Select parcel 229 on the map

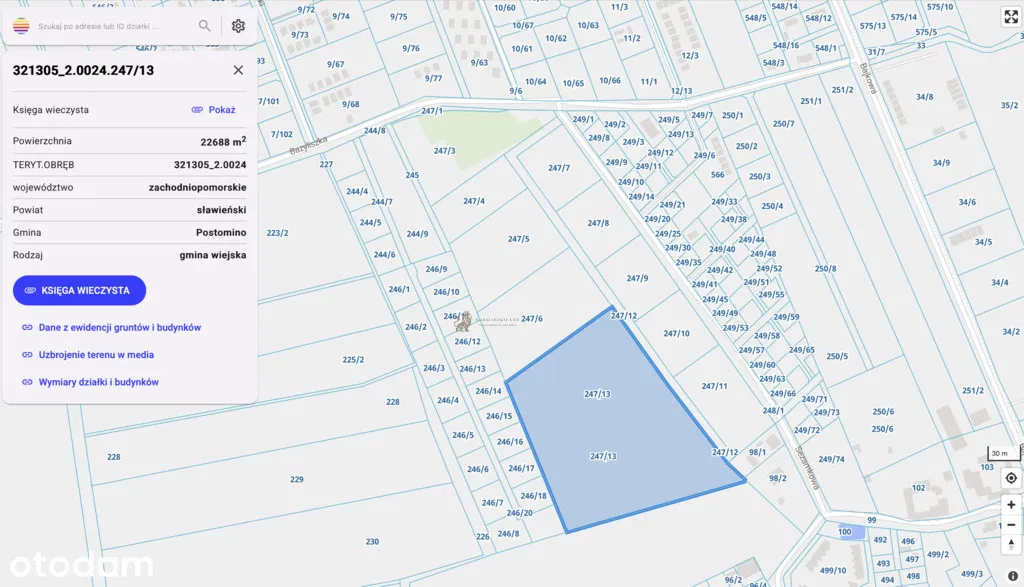[297, 479]
